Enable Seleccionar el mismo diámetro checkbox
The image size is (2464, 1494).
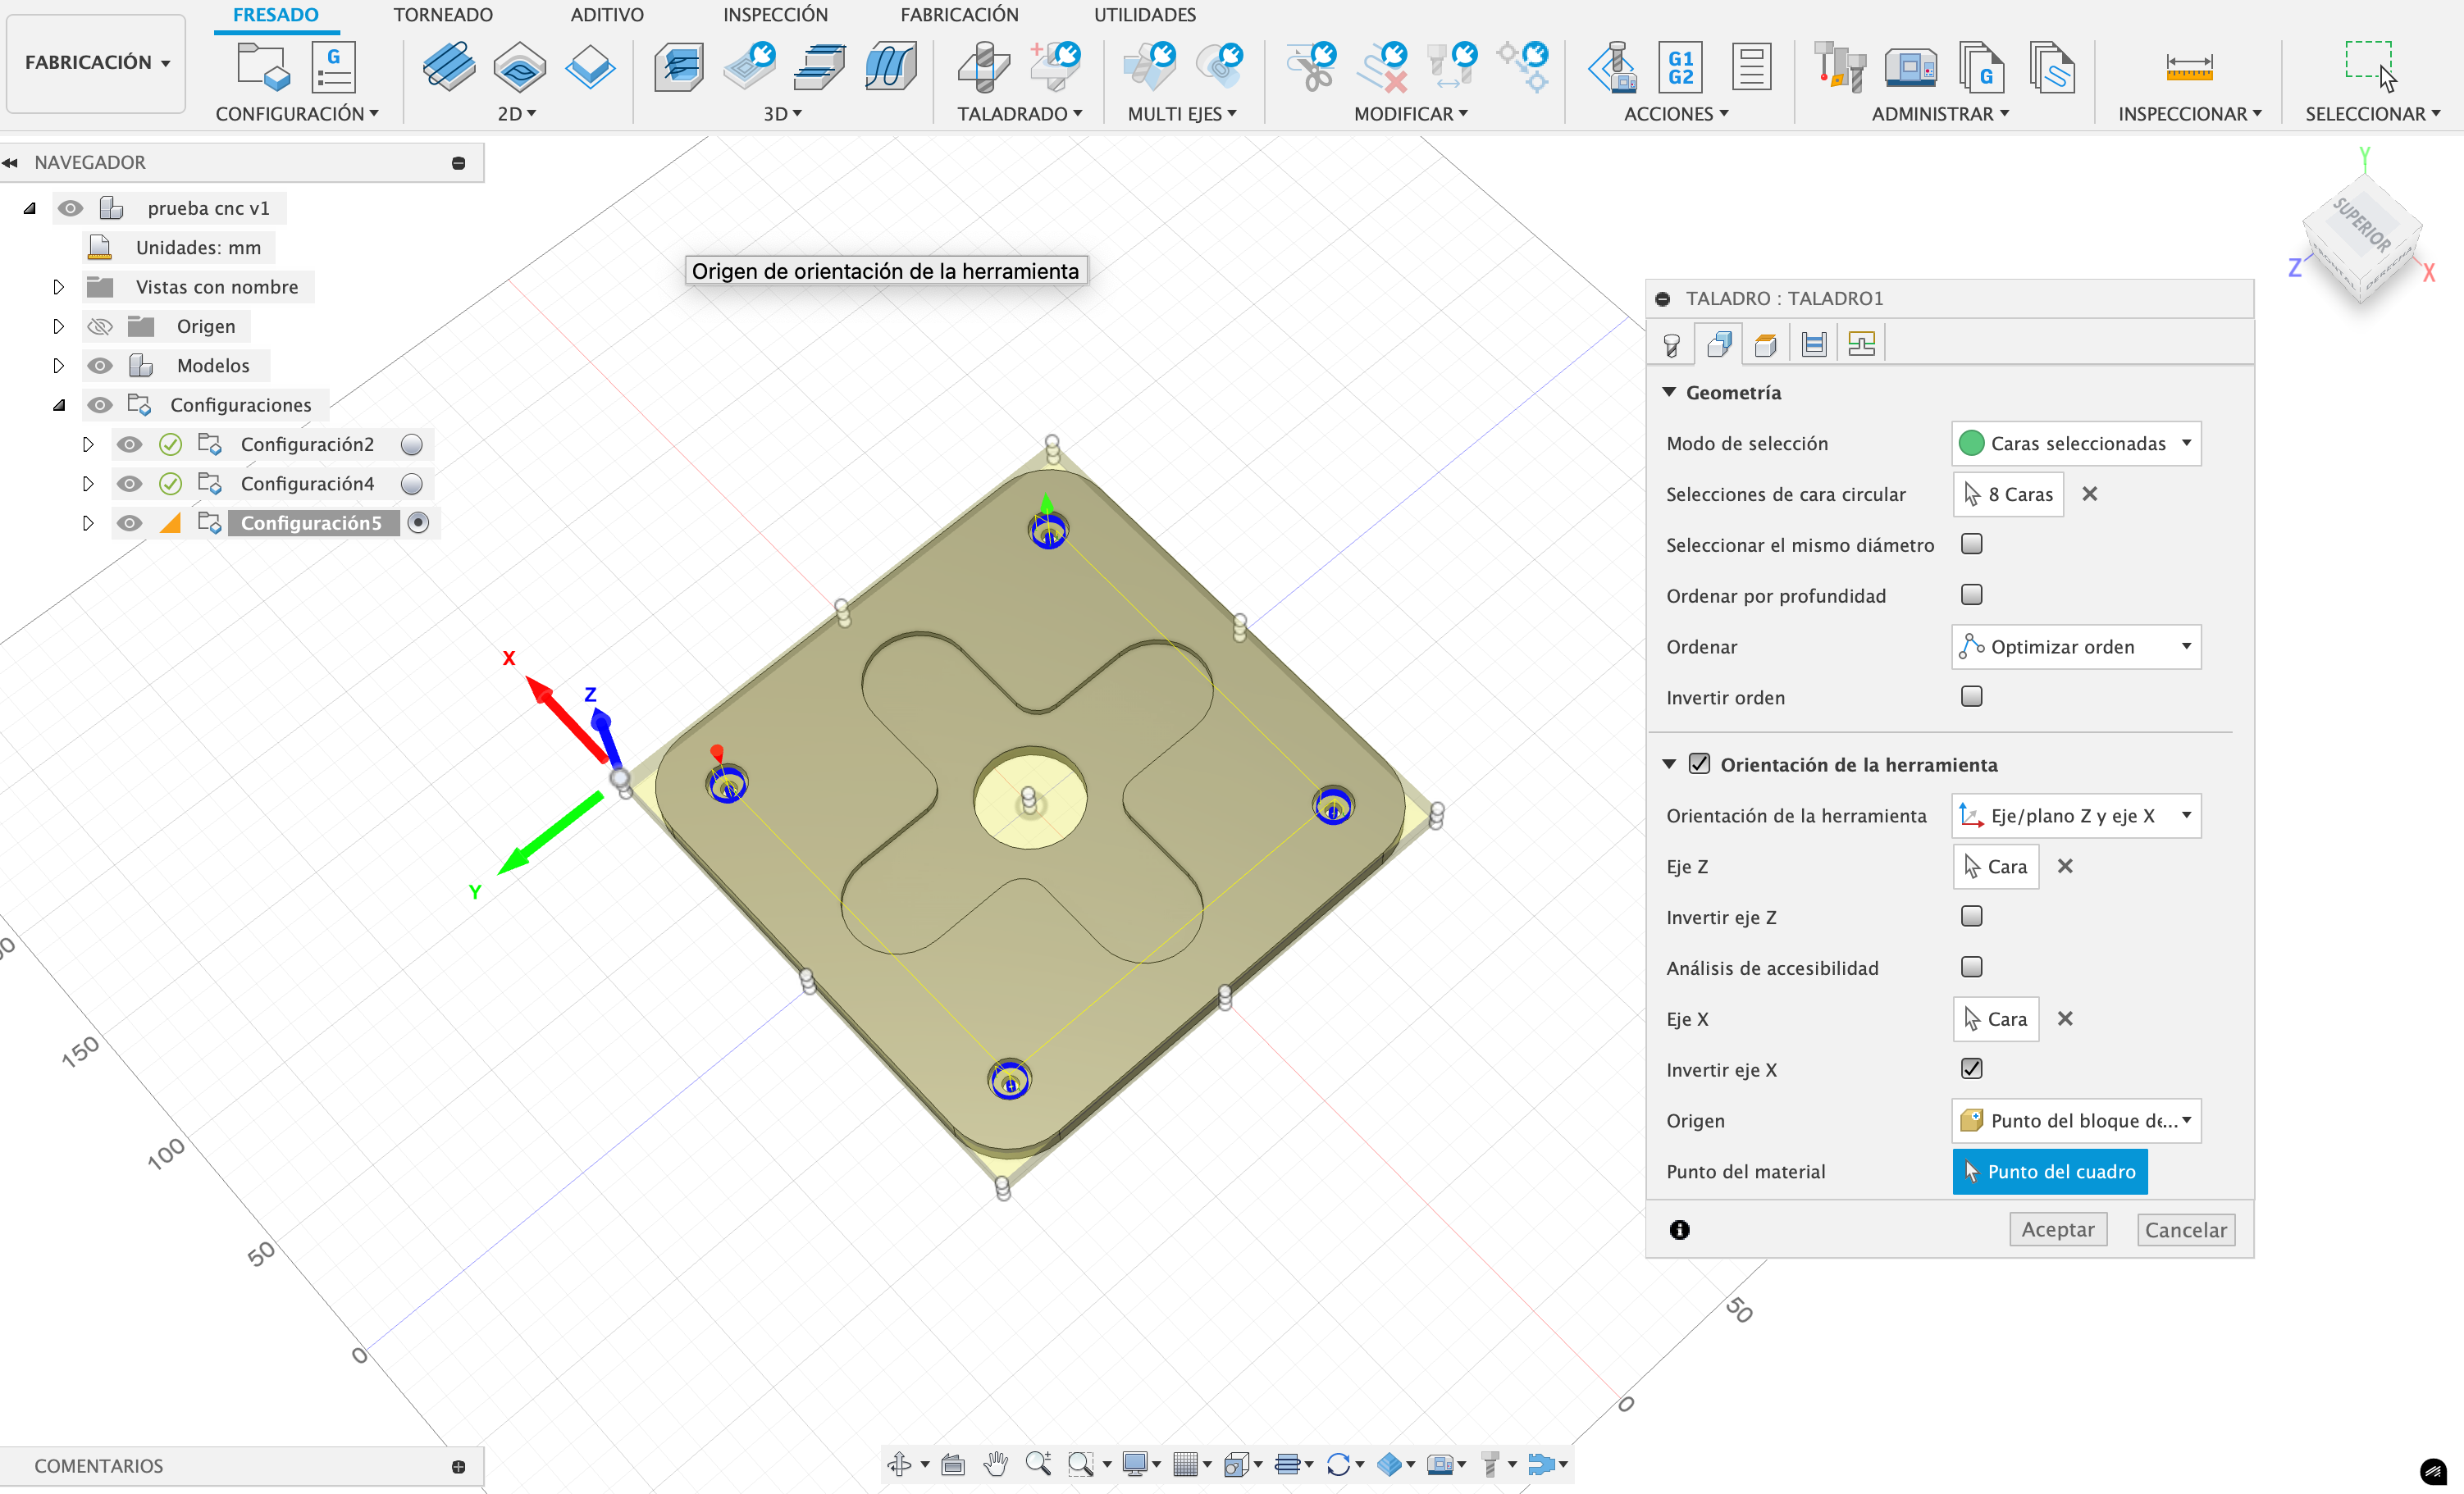point(1971,544)
